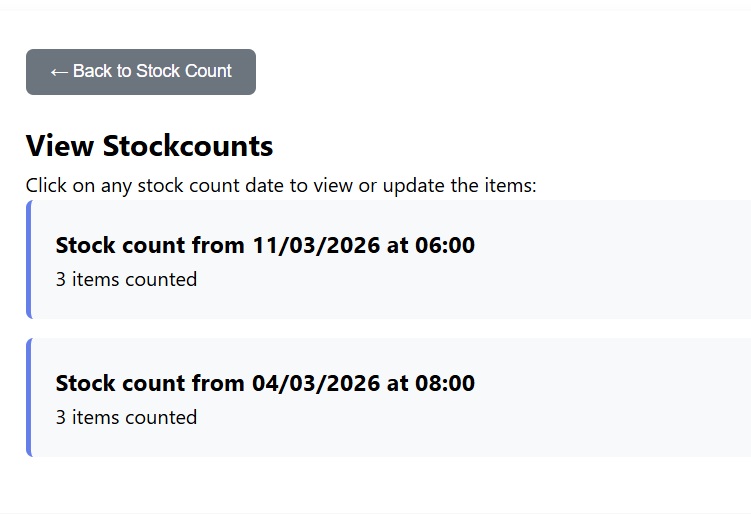Click the 04/03/2026 date text
This screenshot has width=751, height=514.
(x=315, y=383)
